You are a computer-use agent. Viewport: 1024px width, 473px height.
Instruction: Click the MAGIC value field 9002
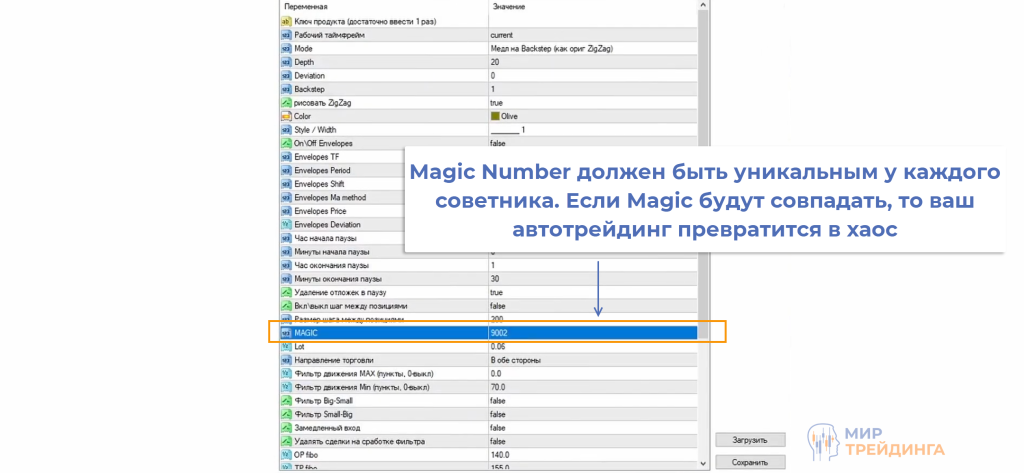pos(590,332)
